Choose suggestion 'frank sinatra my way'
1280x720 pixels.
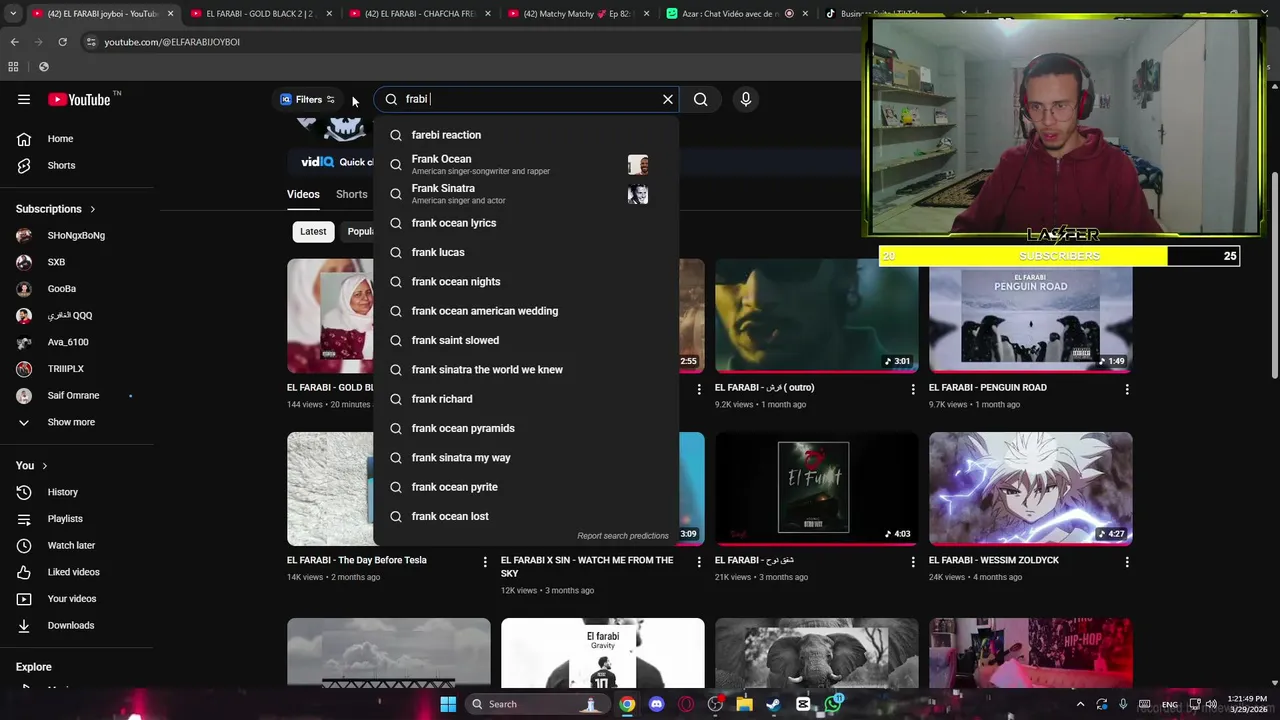tap(526, 458)
